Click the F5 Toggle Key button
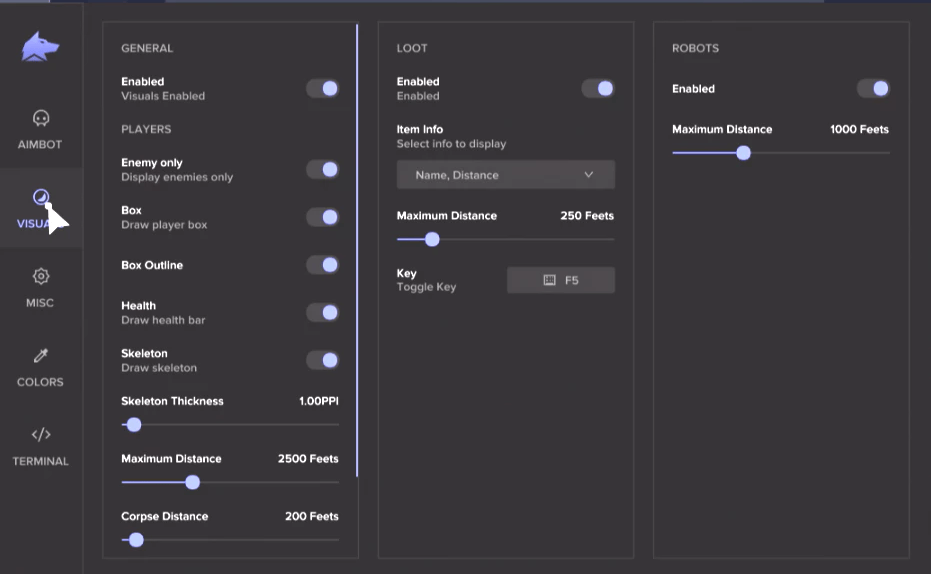 pos(561,281)
